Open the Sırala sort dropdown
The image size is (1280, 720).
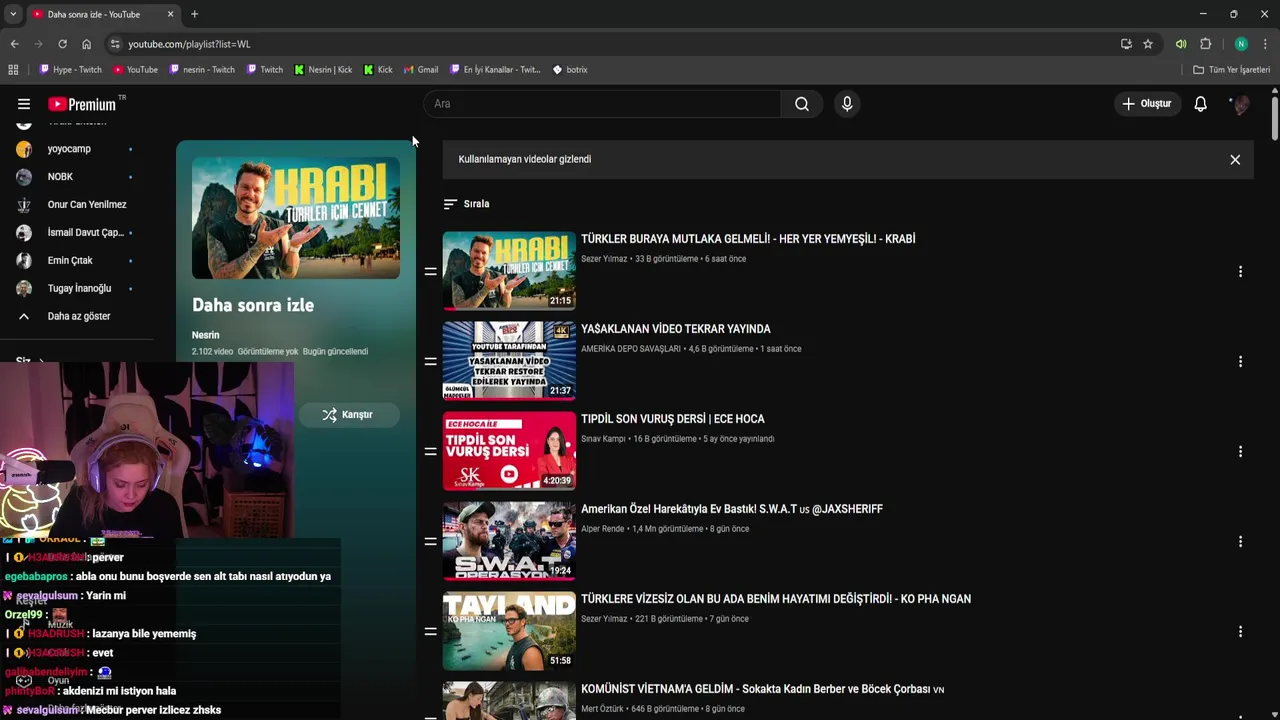coord(466,204)
